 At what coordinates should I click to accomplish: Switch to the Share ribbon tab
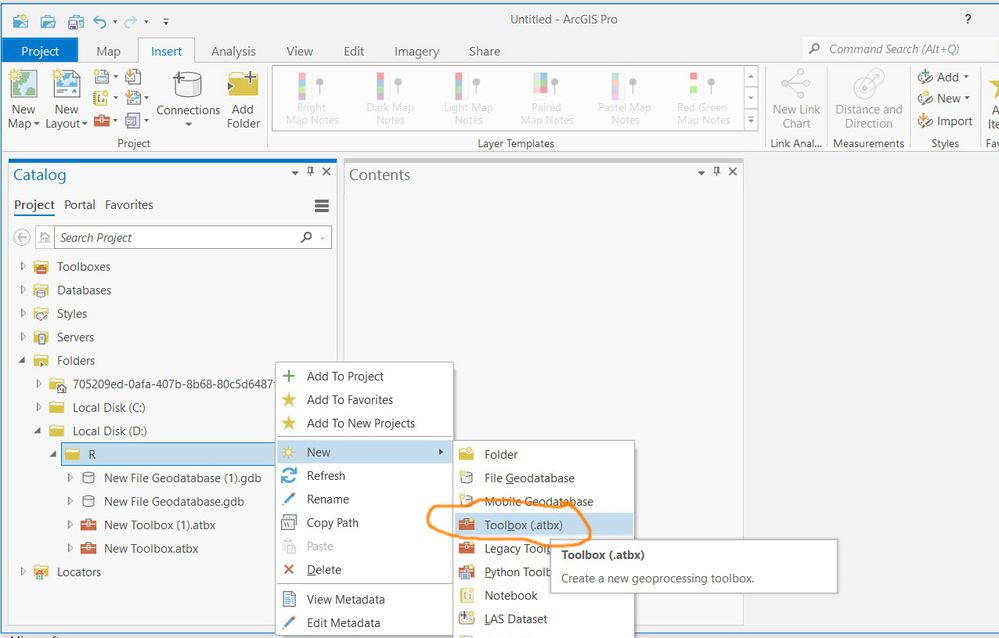(484, 52)
